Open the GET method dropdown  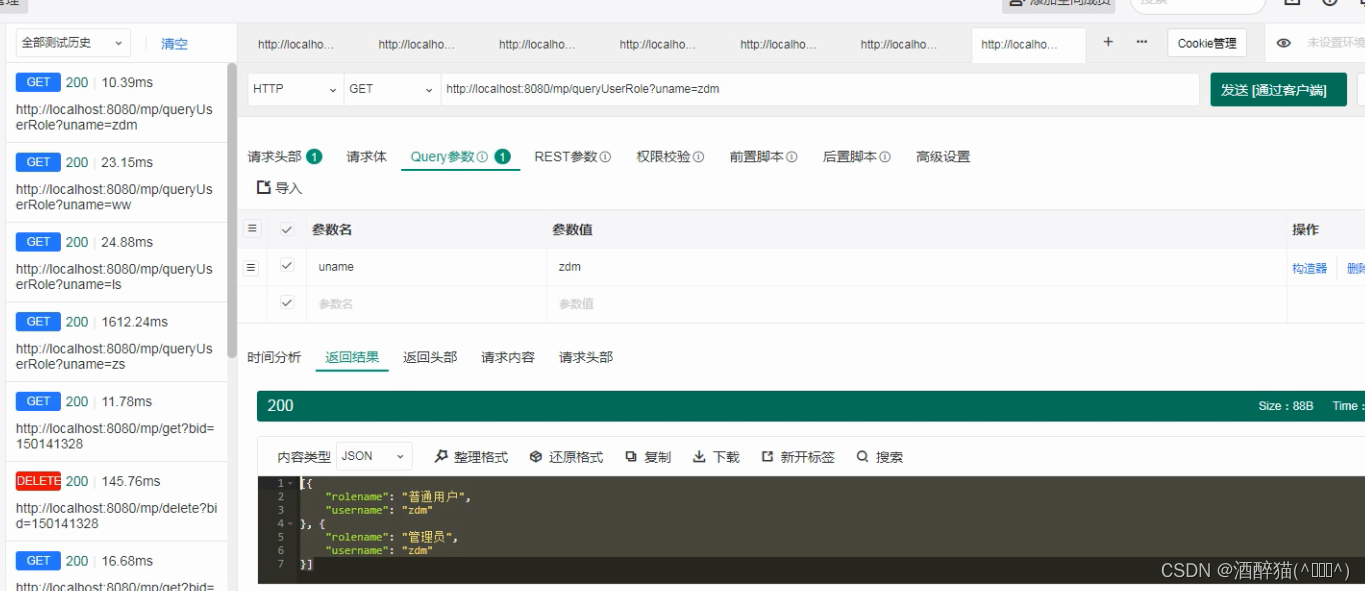pos(390,89)
